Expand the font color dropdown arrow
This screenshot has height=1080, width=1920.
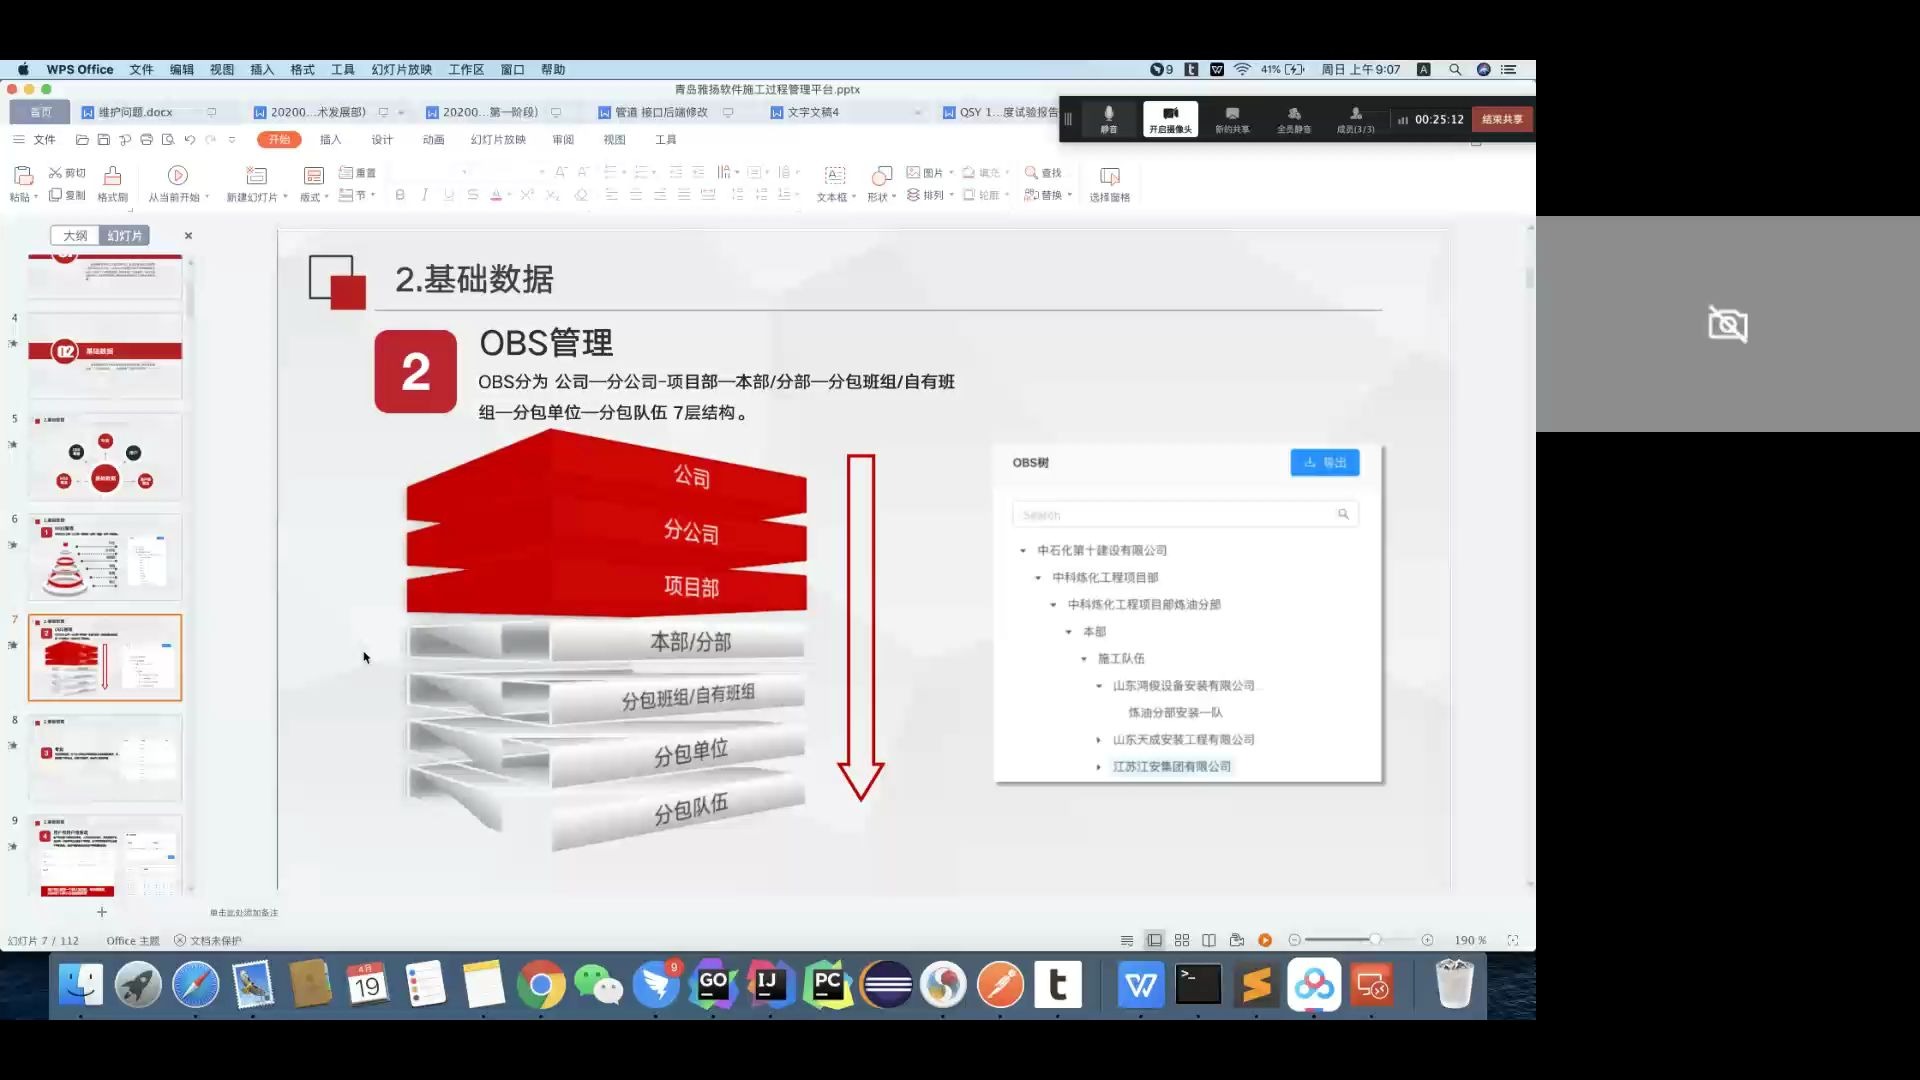pyautogui.click(x=508, y=195)
